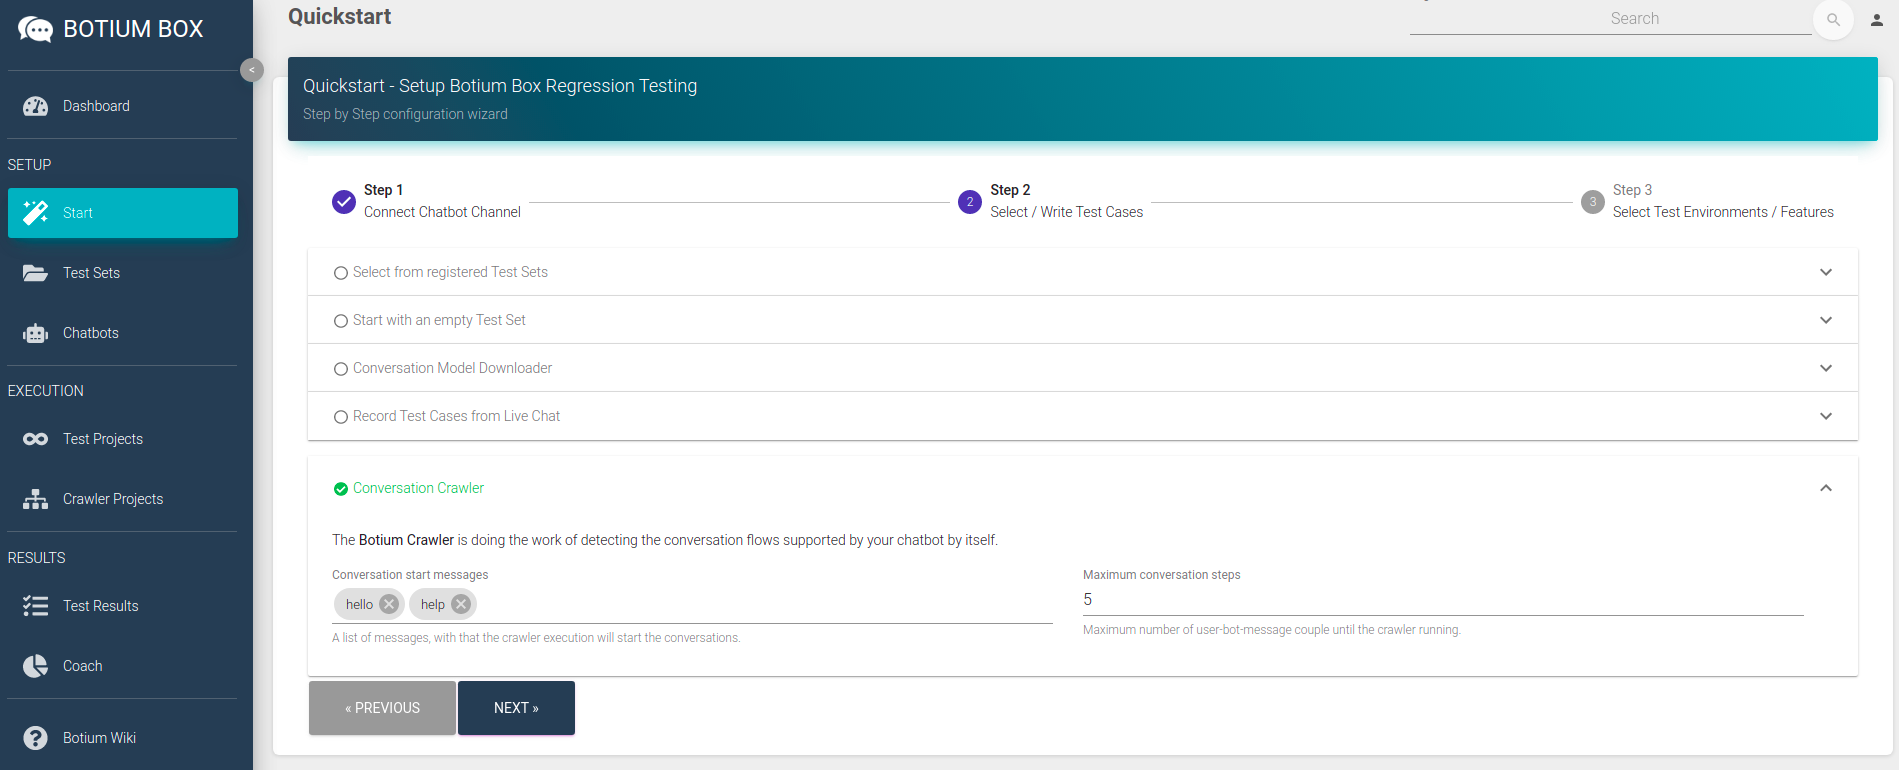Remove the "hello" start message chip

(389, 604)
